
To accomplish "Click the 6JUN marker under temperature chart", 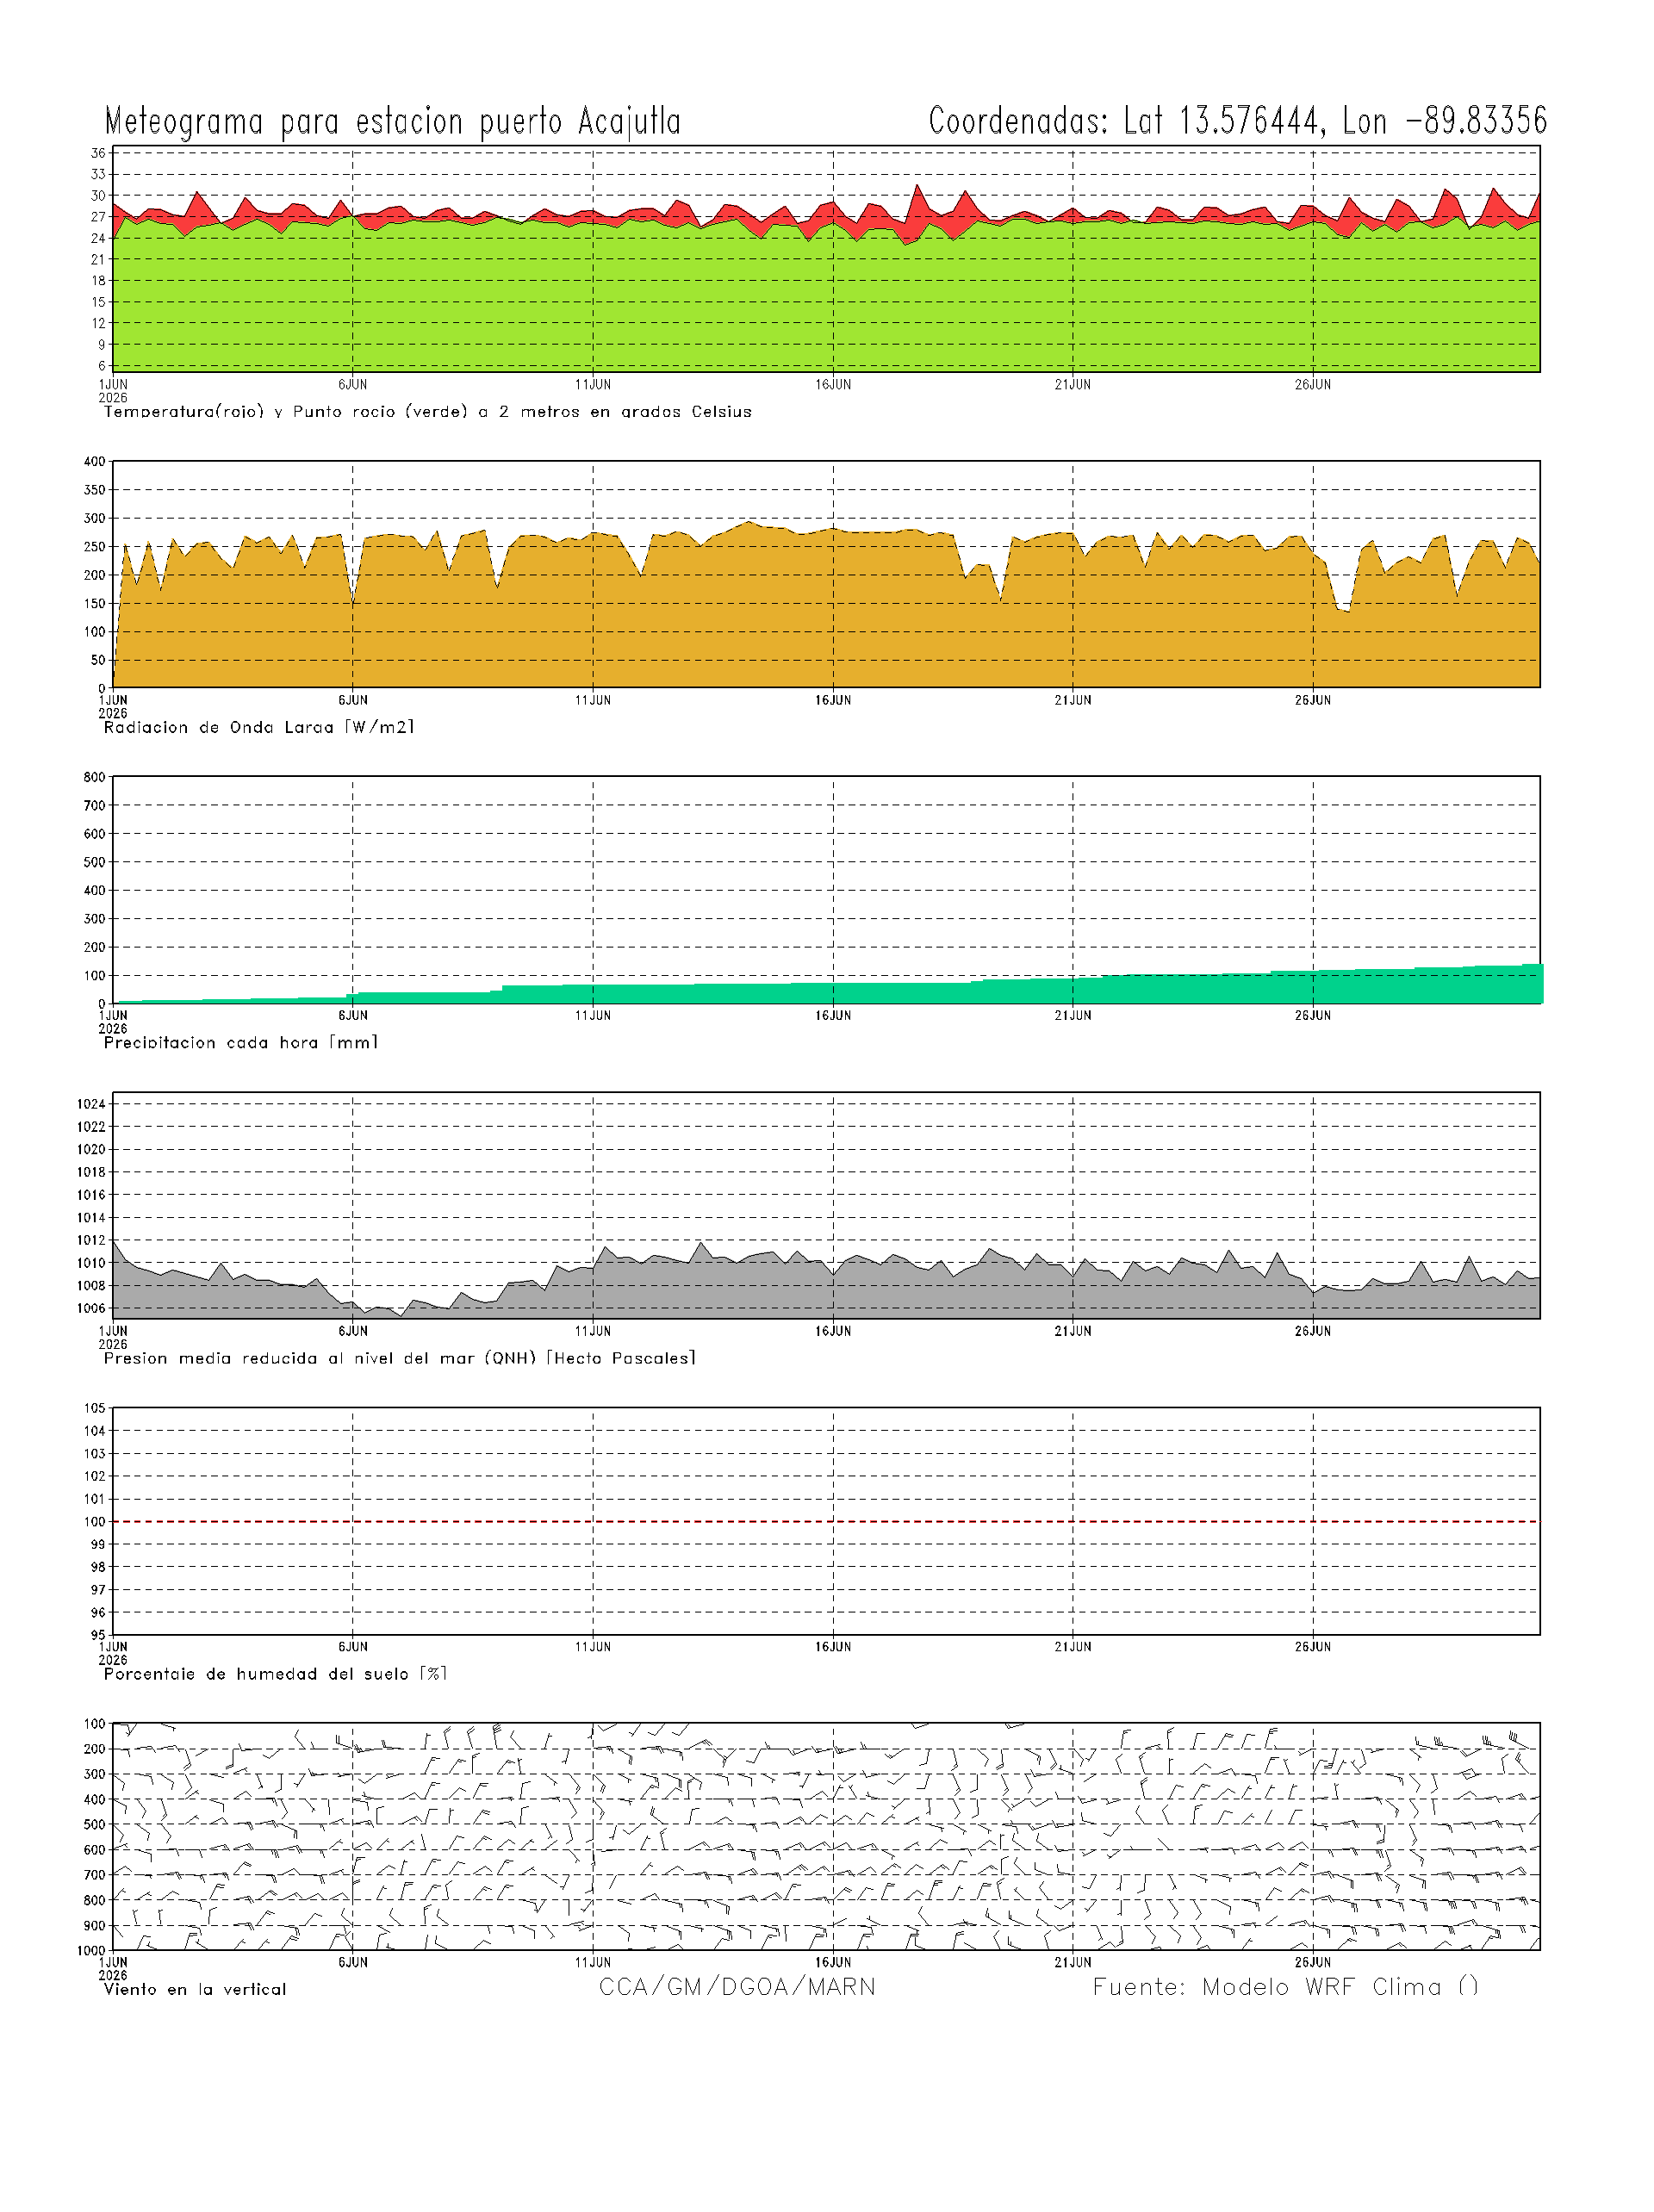I will point(353,385).
